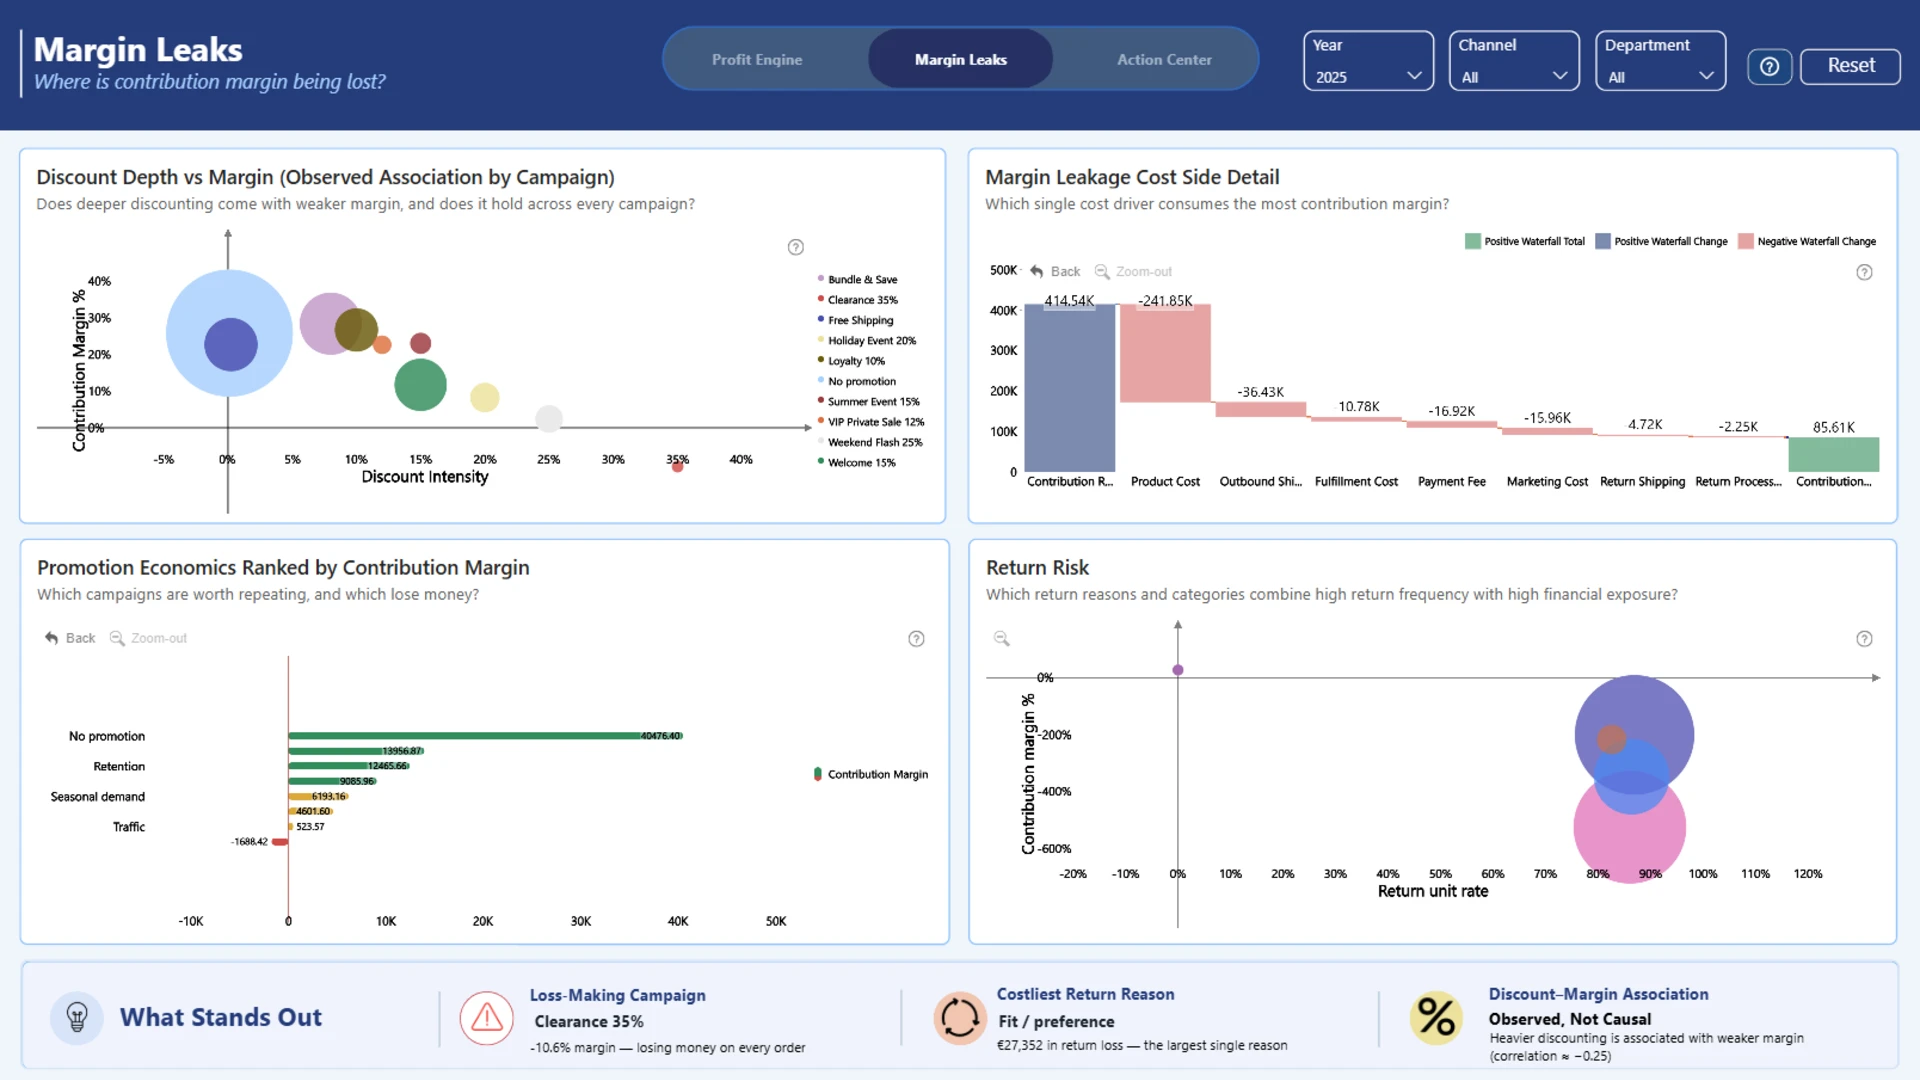This screenshot has width=1920, height=1080.
Task: Click help icon in Return Risk chart
Action: pyautogui.click(x=1864, y=639)
